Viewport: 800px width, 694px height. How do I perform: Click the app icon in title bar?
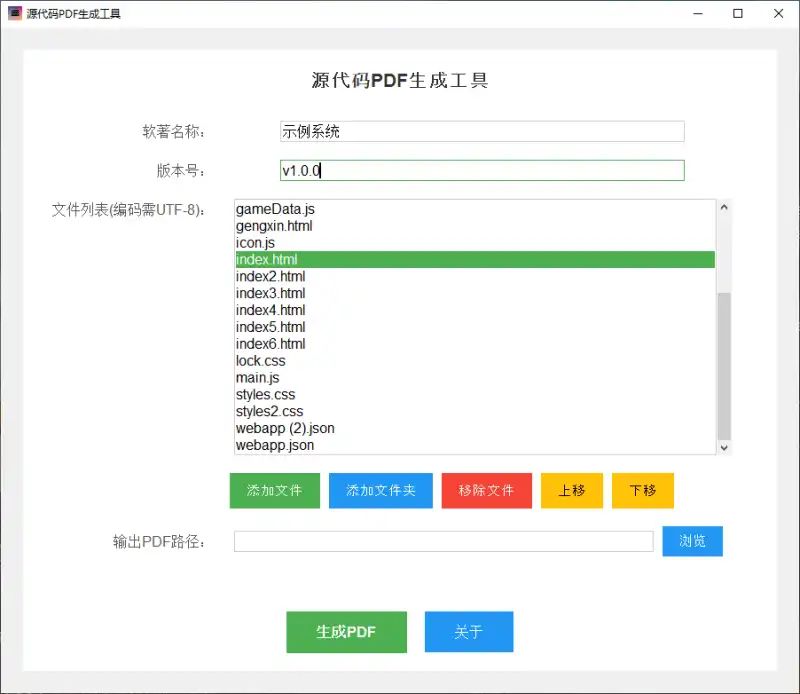[x=15, y=13]
